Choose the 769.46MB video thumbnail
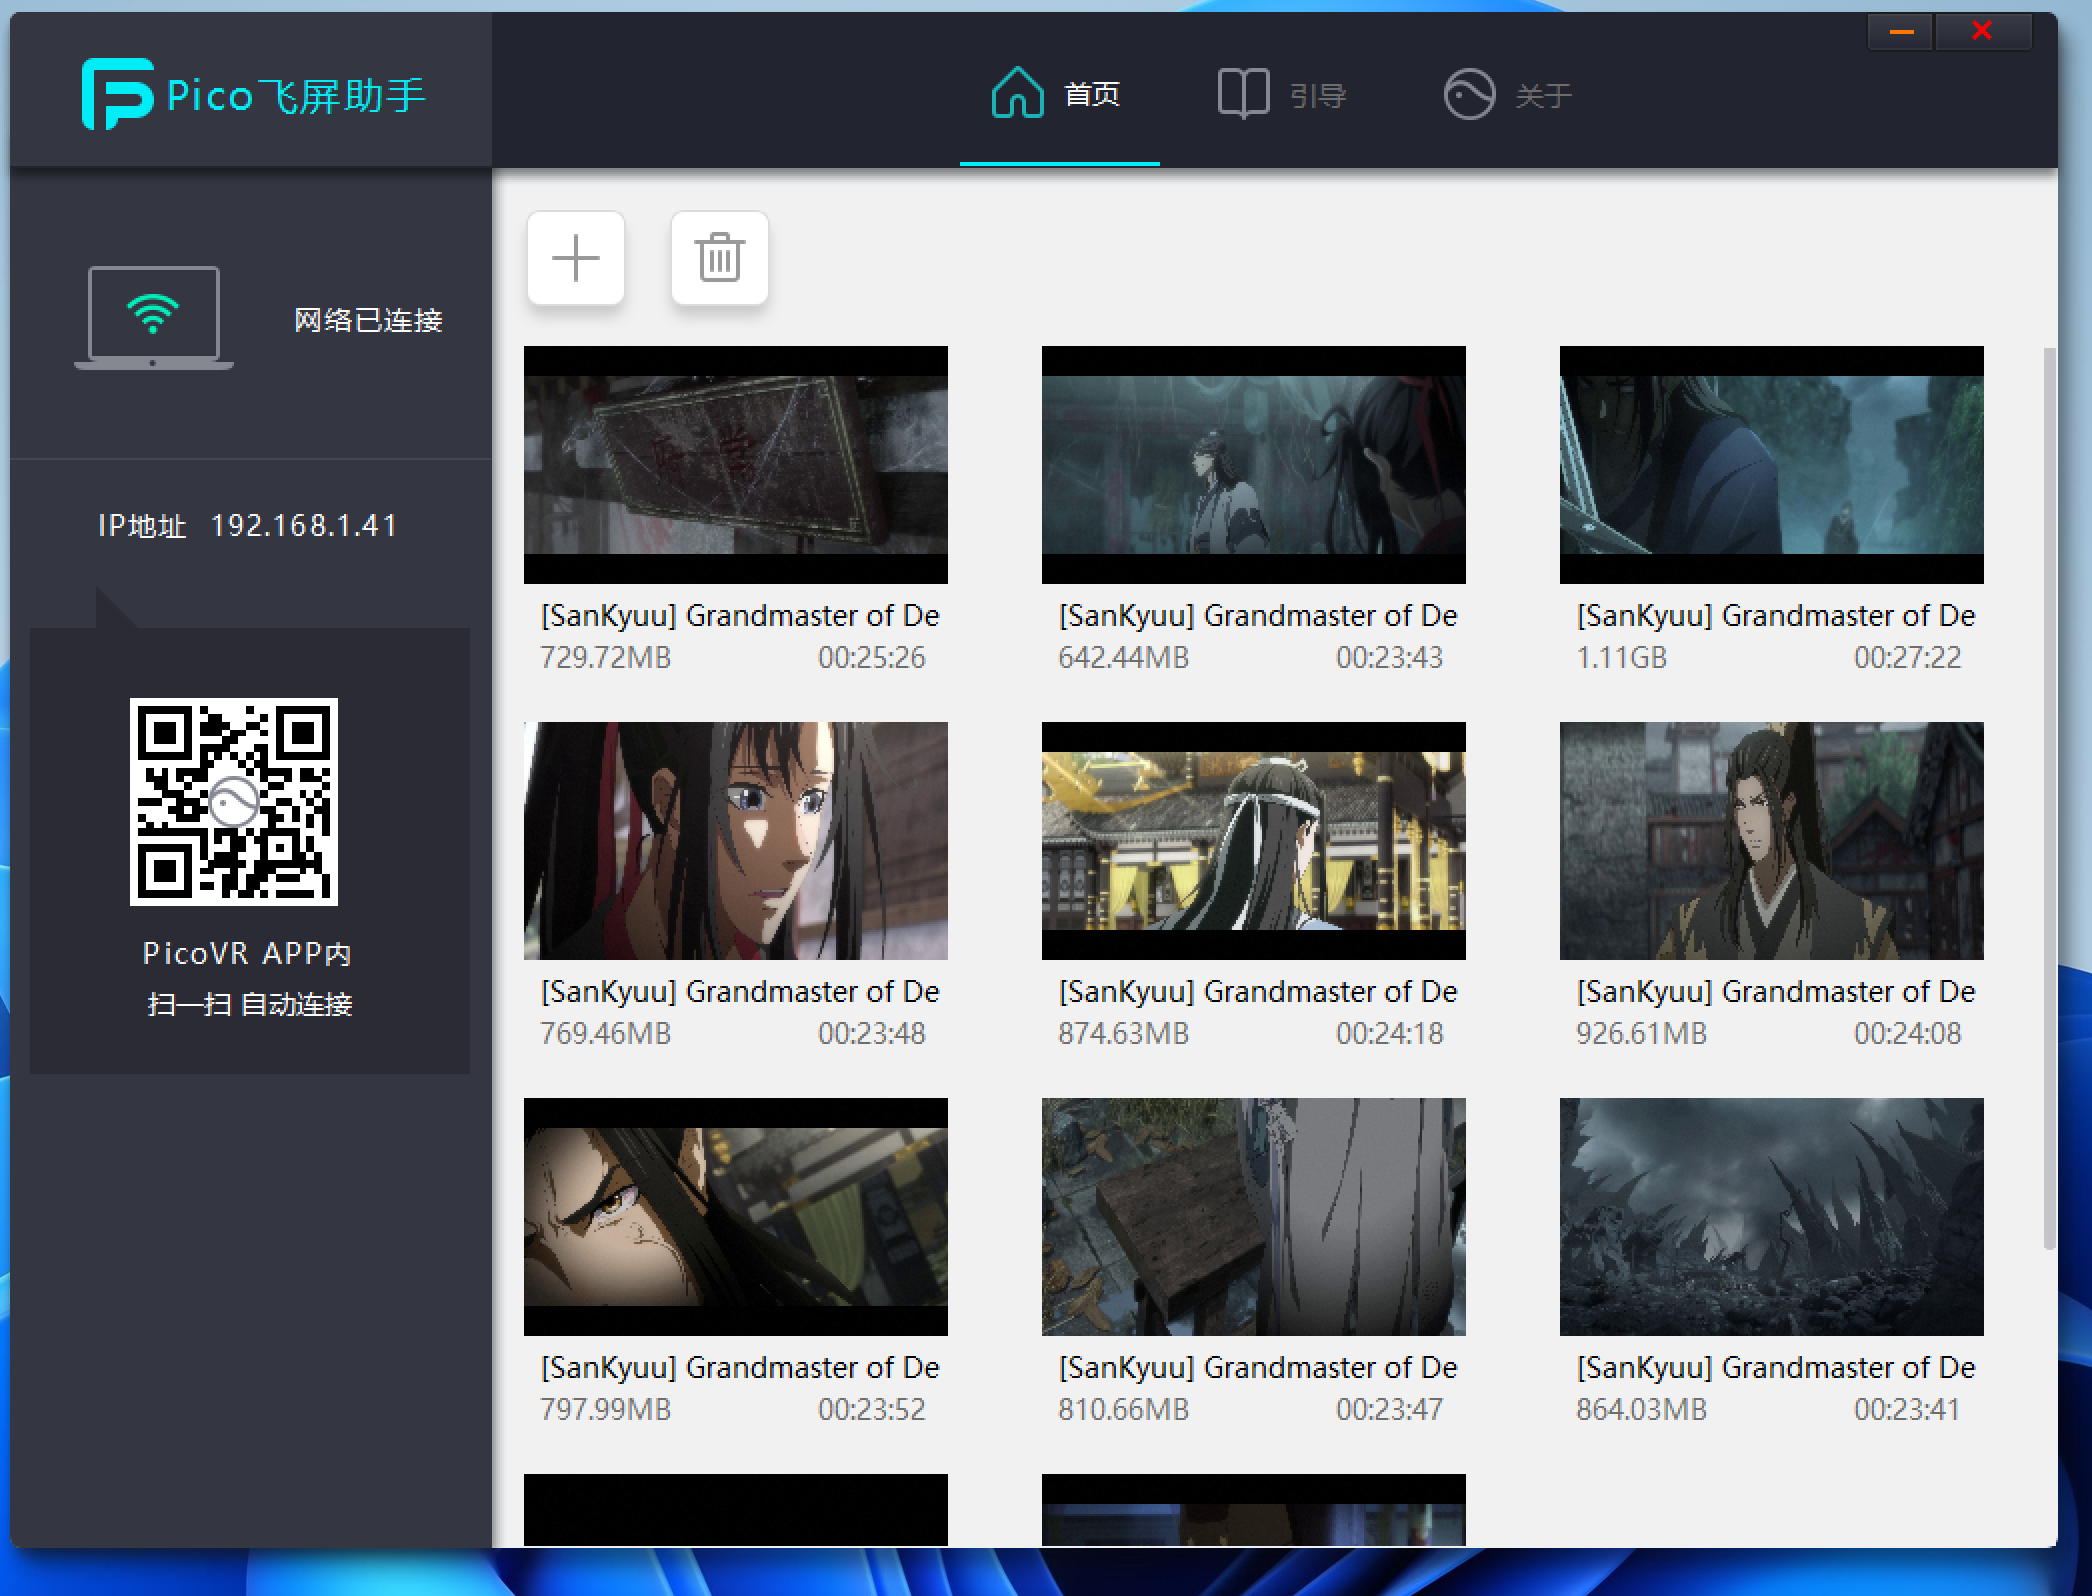This screenshot has width=2092, height=1596. (x=735, y=841)
